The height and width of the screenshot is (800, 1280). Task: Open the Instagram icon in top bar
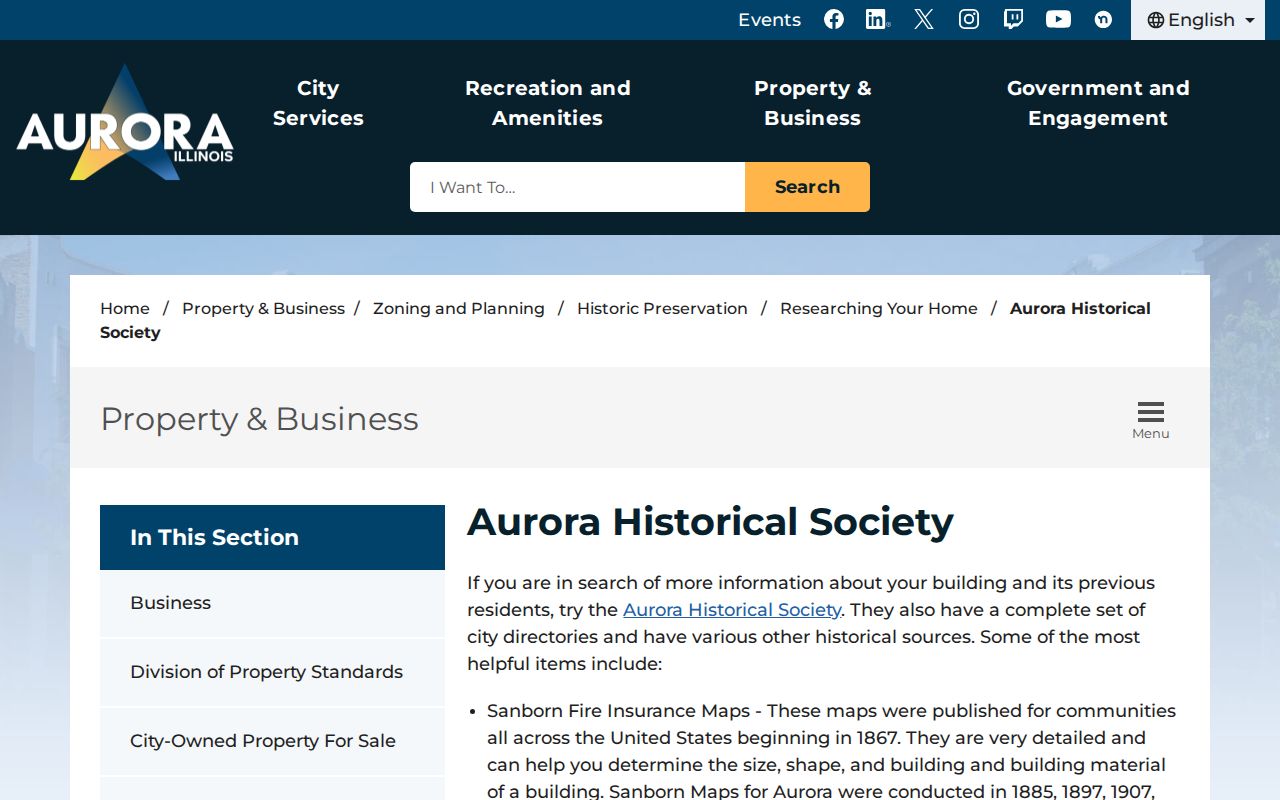pos(969,20)
